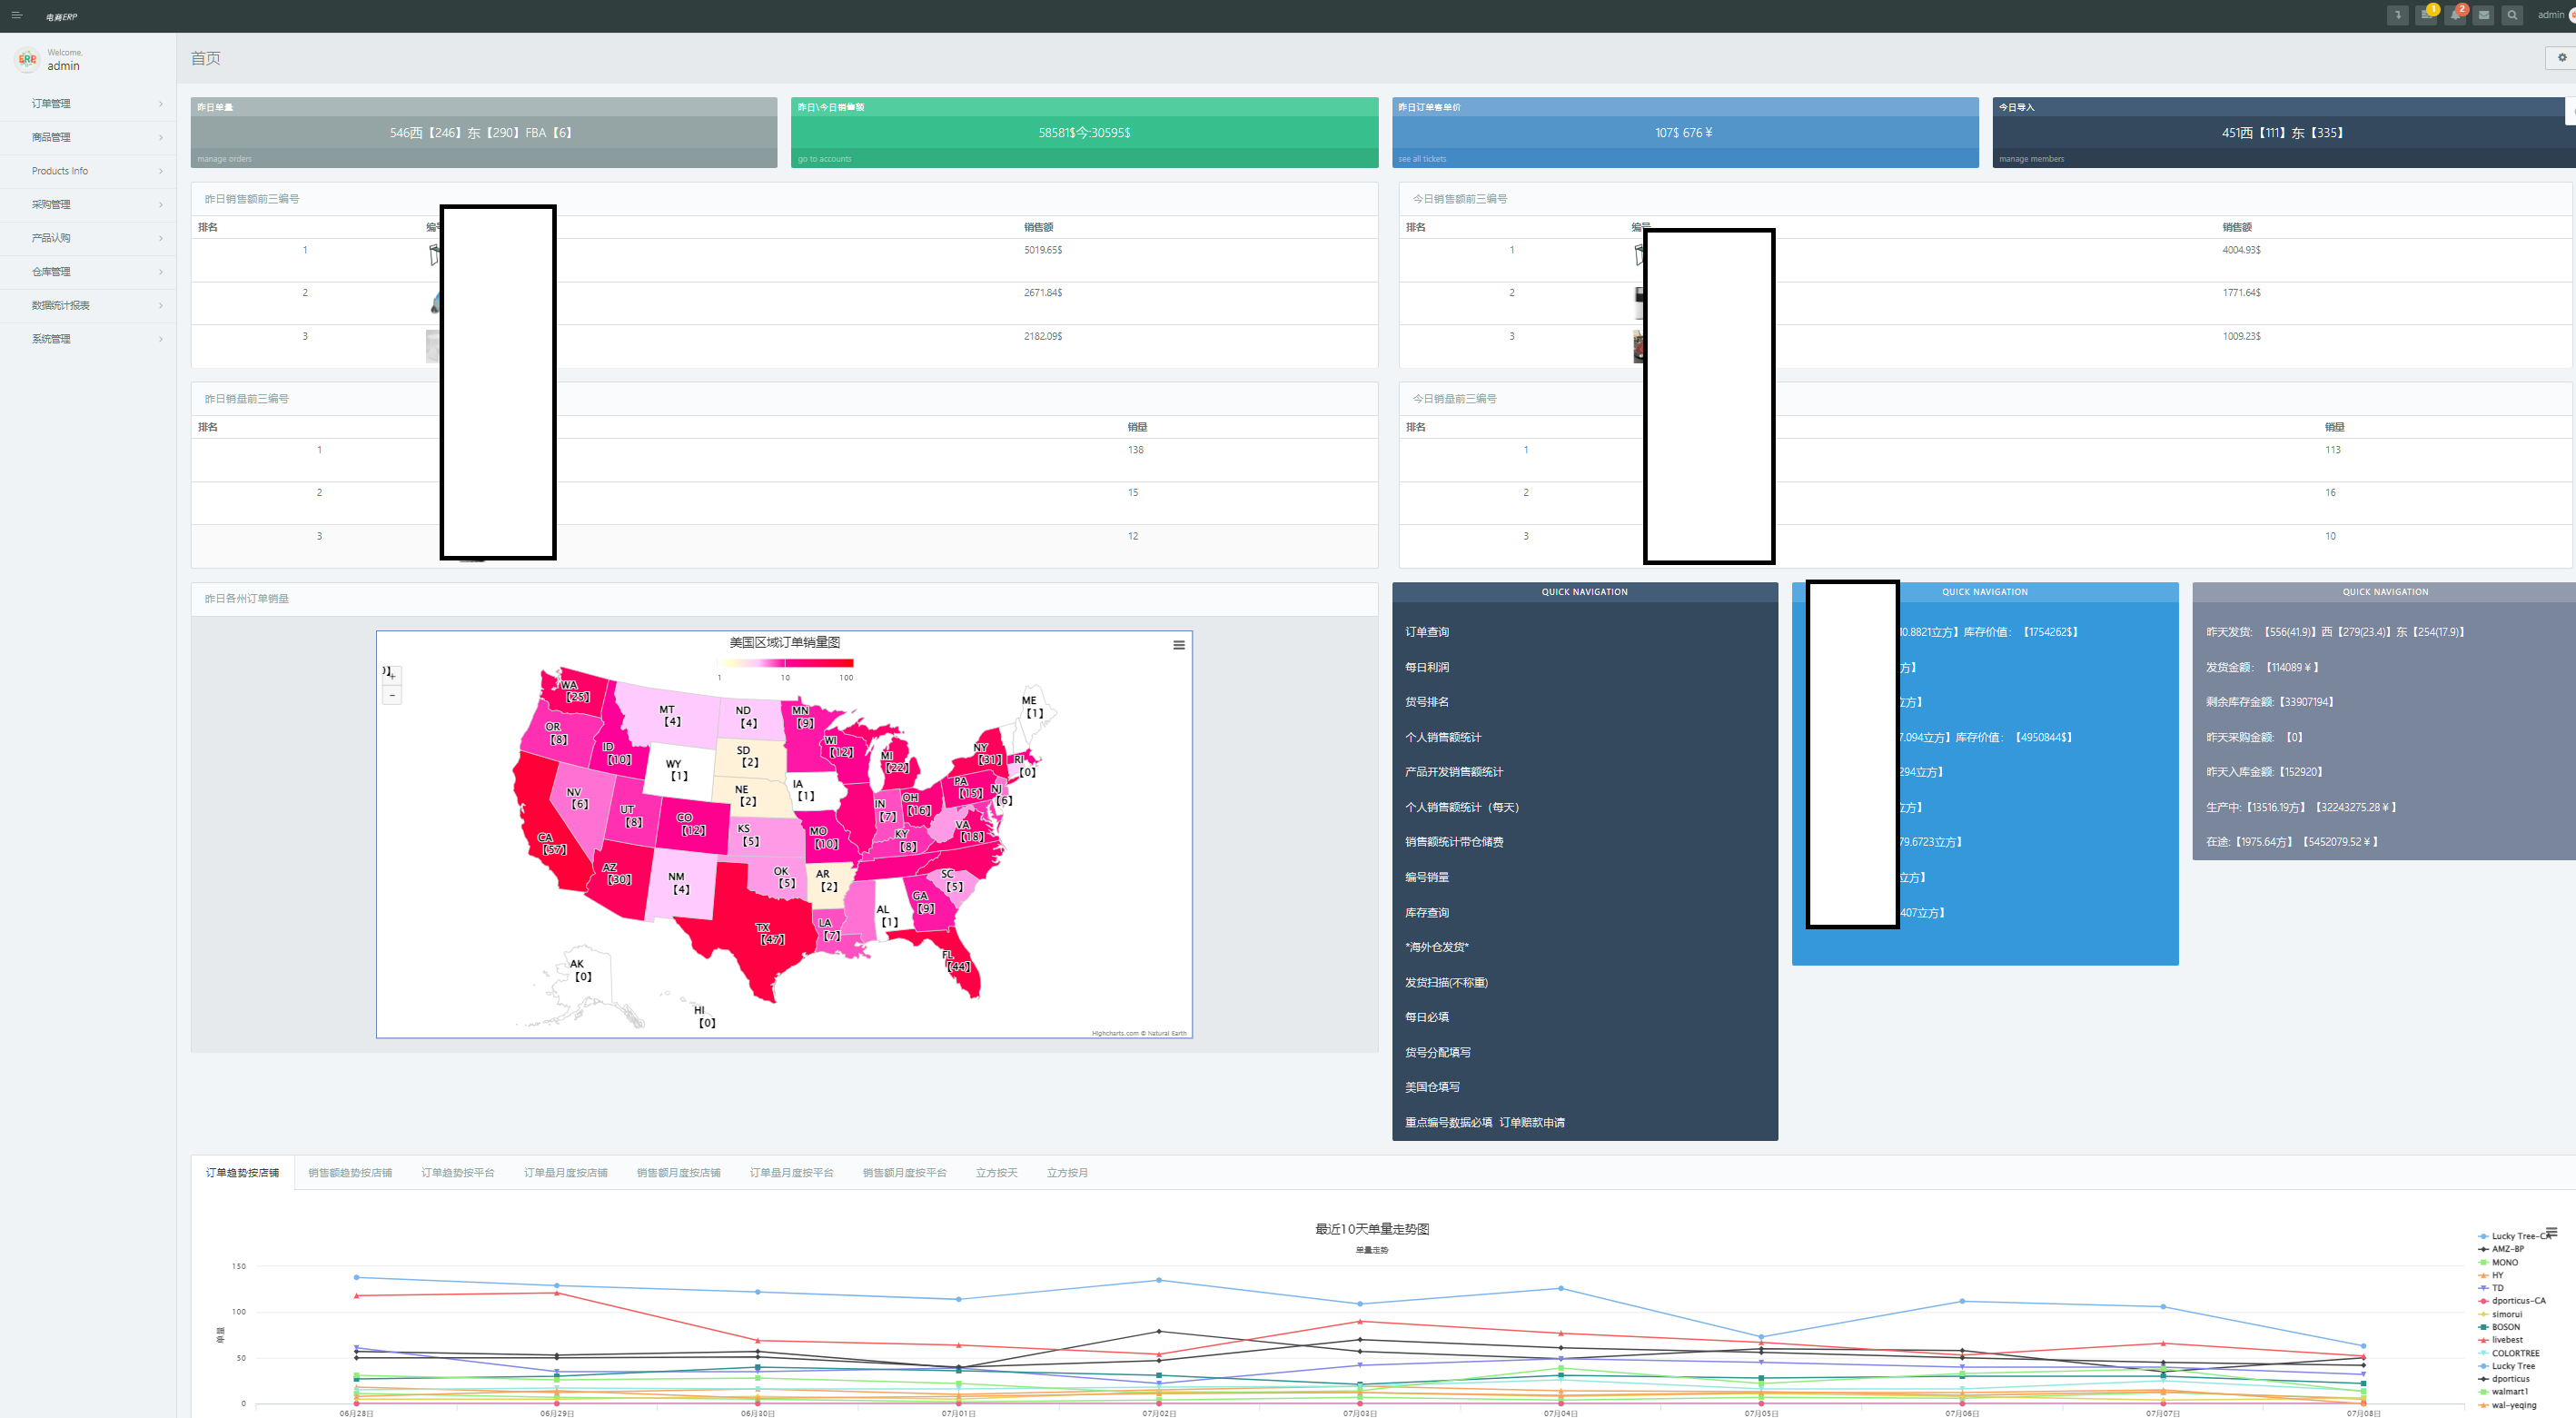
Task: Hide dporticus-CA series in legend
Action: 2512,1301
